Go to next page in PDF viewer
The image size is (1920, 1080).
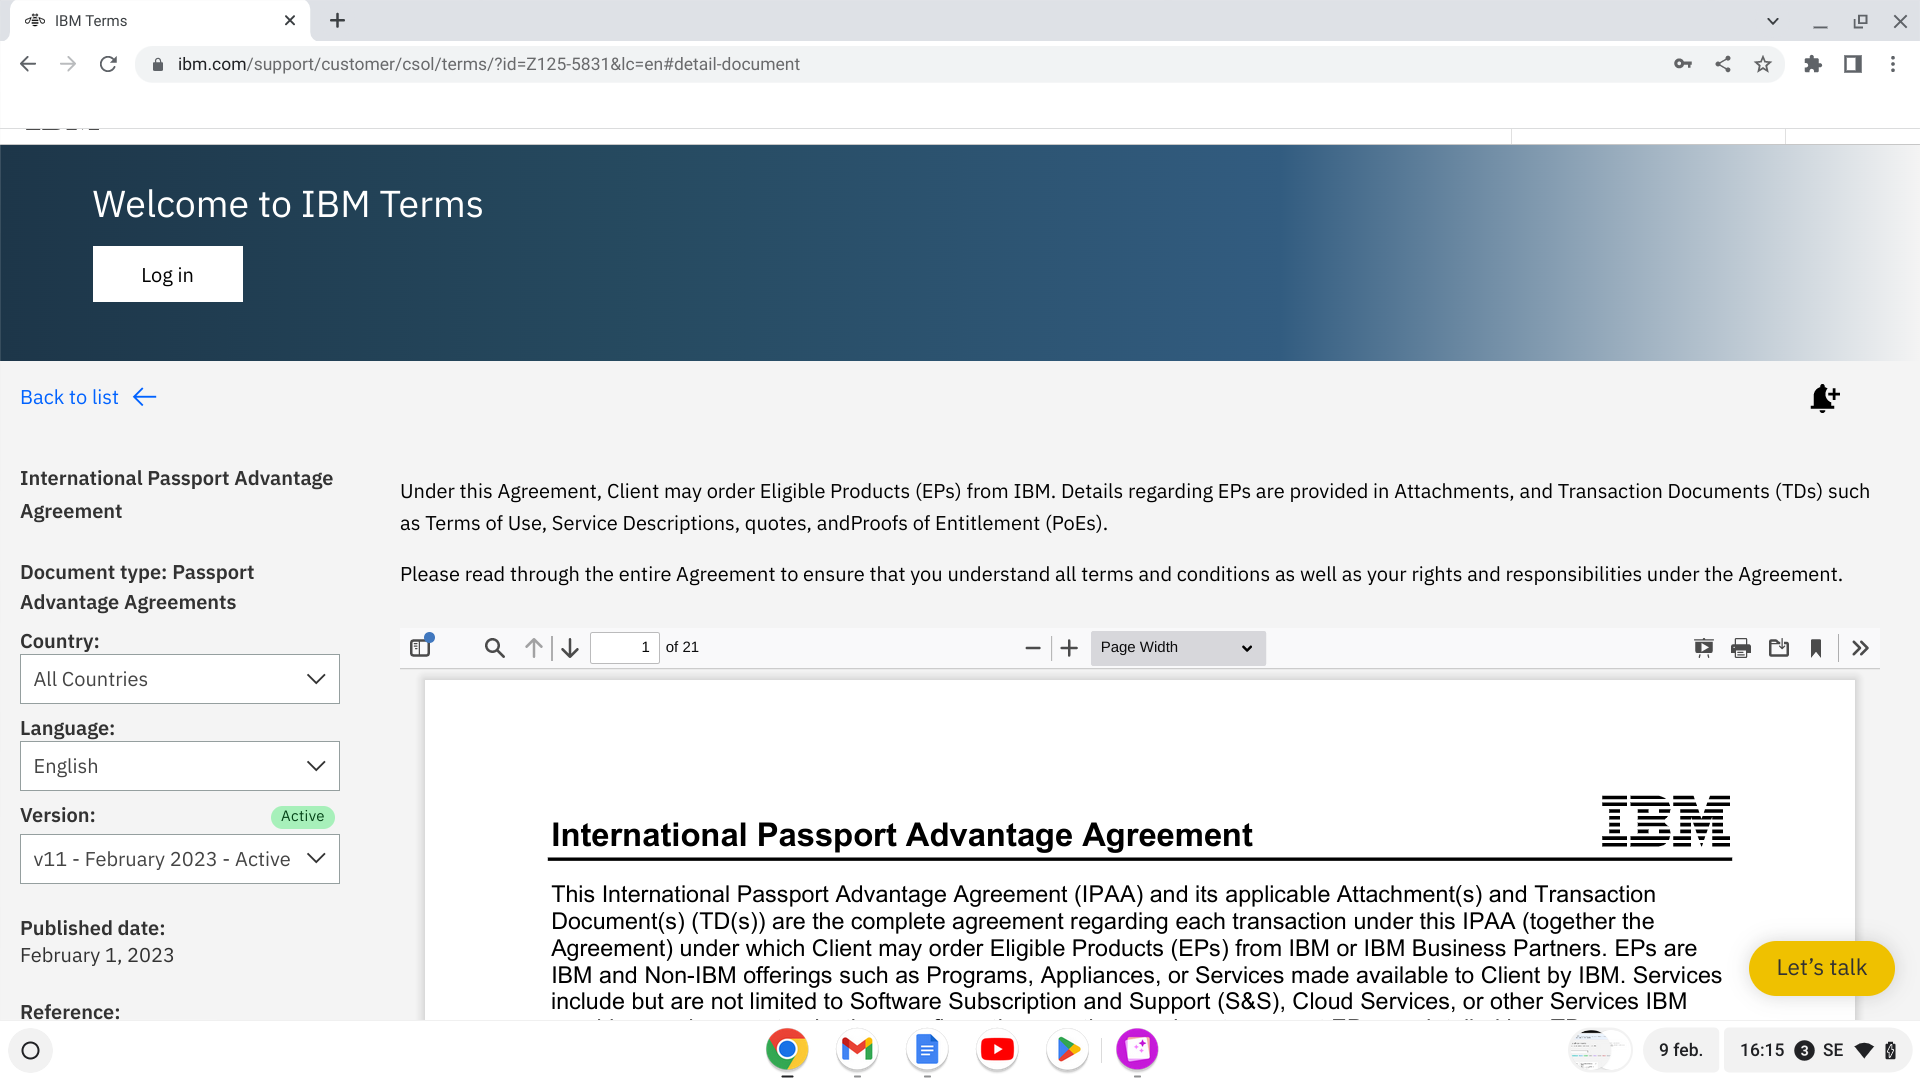pos(570,648)
